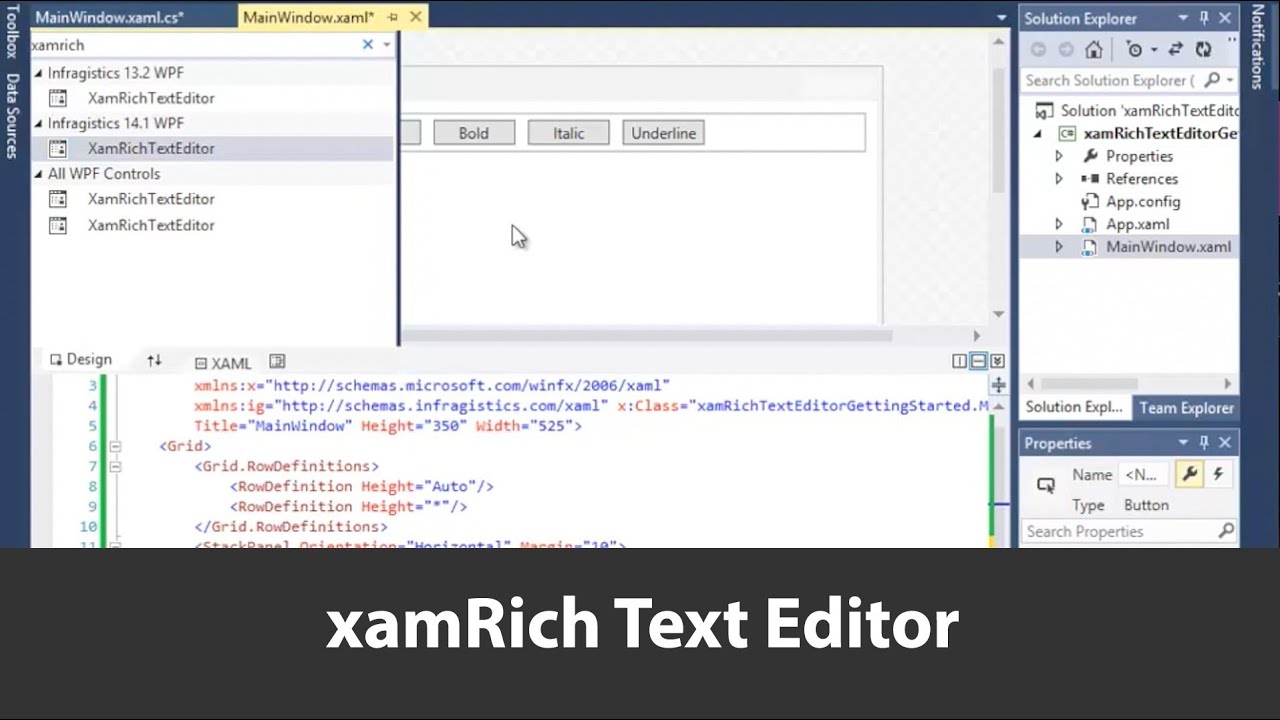Collapse the Infragistics 13.2 WPF group
Image resolution: width=1280 pixels, height=720 pixels.
(39, 73)
